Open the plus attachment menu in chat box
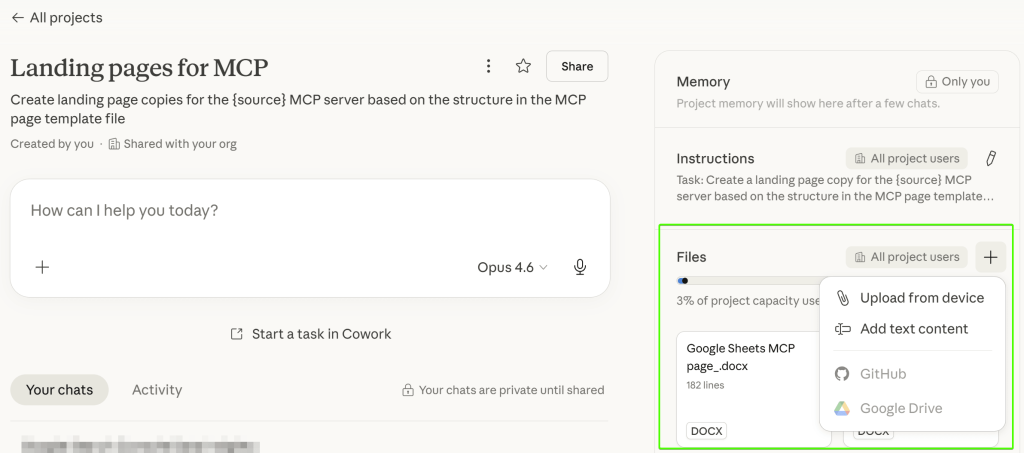Screen dimensions: 1024x453 point(42,267)
